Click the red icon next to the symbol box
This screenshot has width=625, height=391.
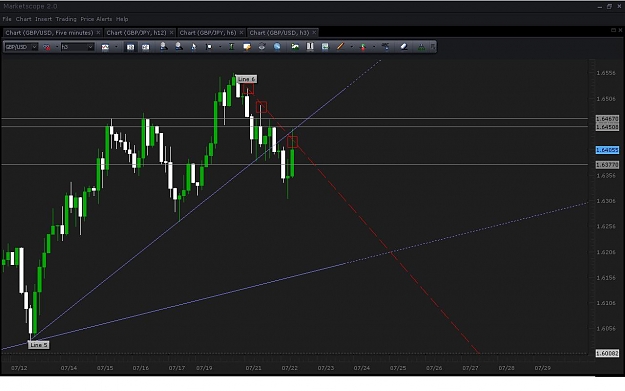pos(47,47)
